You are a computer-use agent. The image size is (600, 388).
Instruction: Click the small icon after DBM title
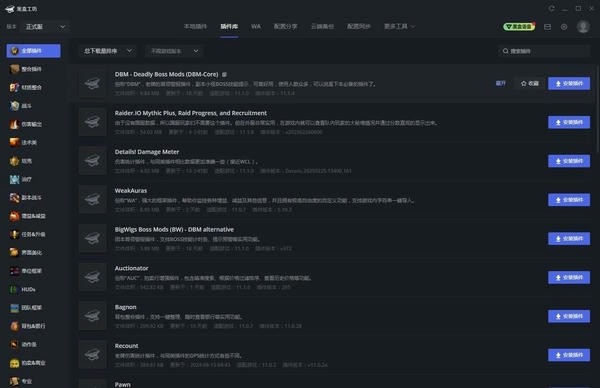click(225, 74)
